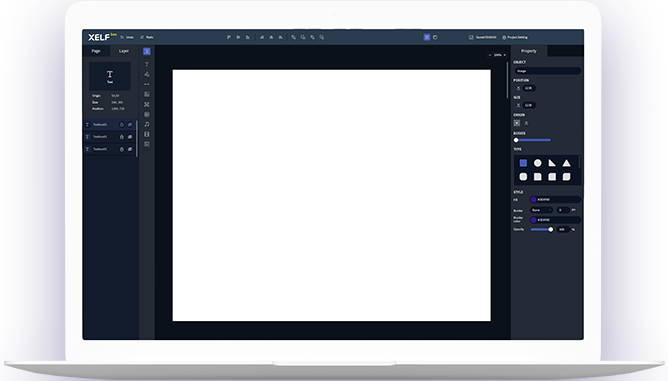Open Project Setting

tap(515, 38)
